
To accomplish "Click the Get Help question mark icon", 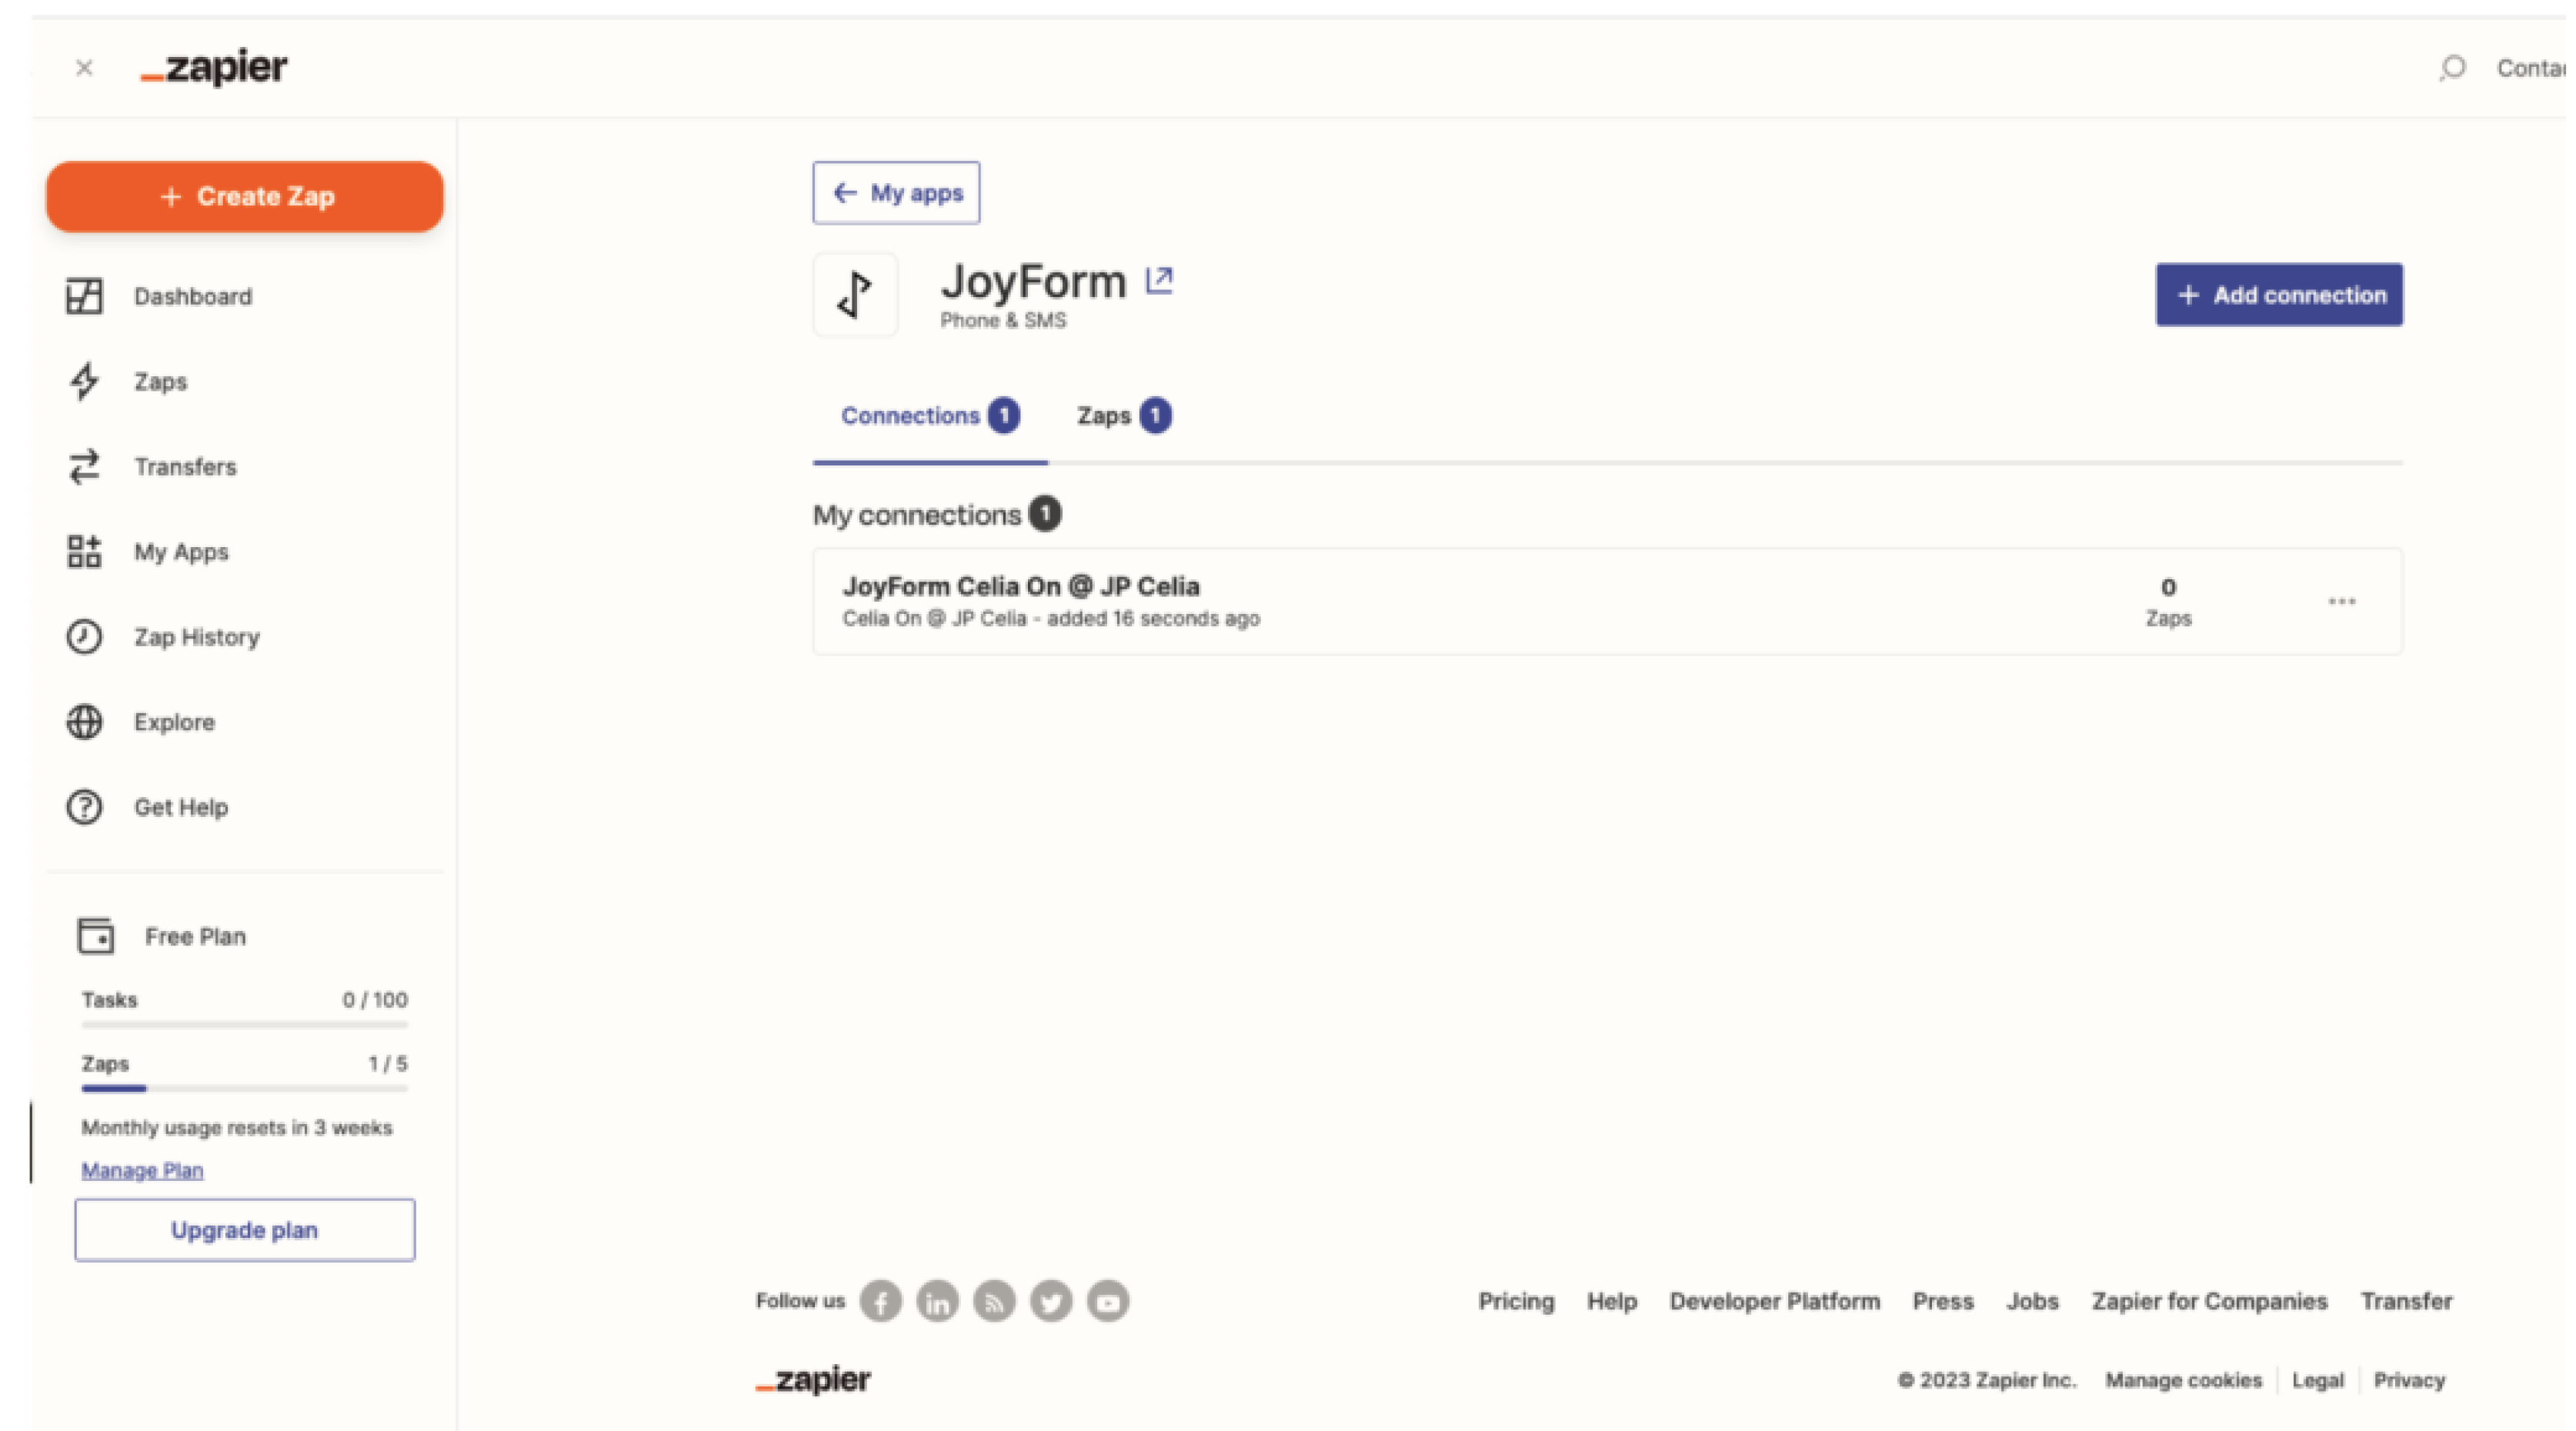I will (84, 806).
